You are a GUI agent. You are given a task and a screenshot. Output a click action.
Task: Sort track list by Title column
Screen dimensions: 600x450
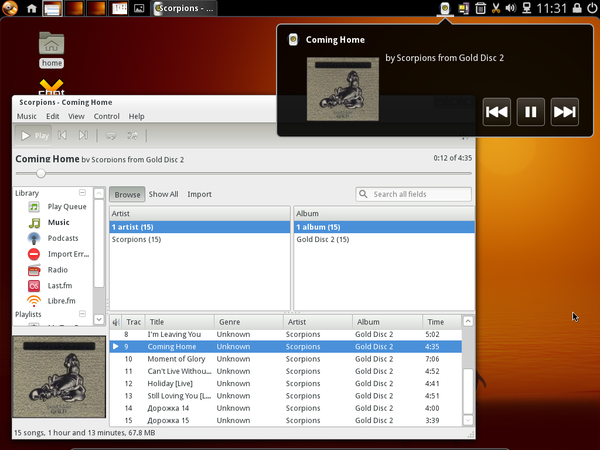coord(180,322)
